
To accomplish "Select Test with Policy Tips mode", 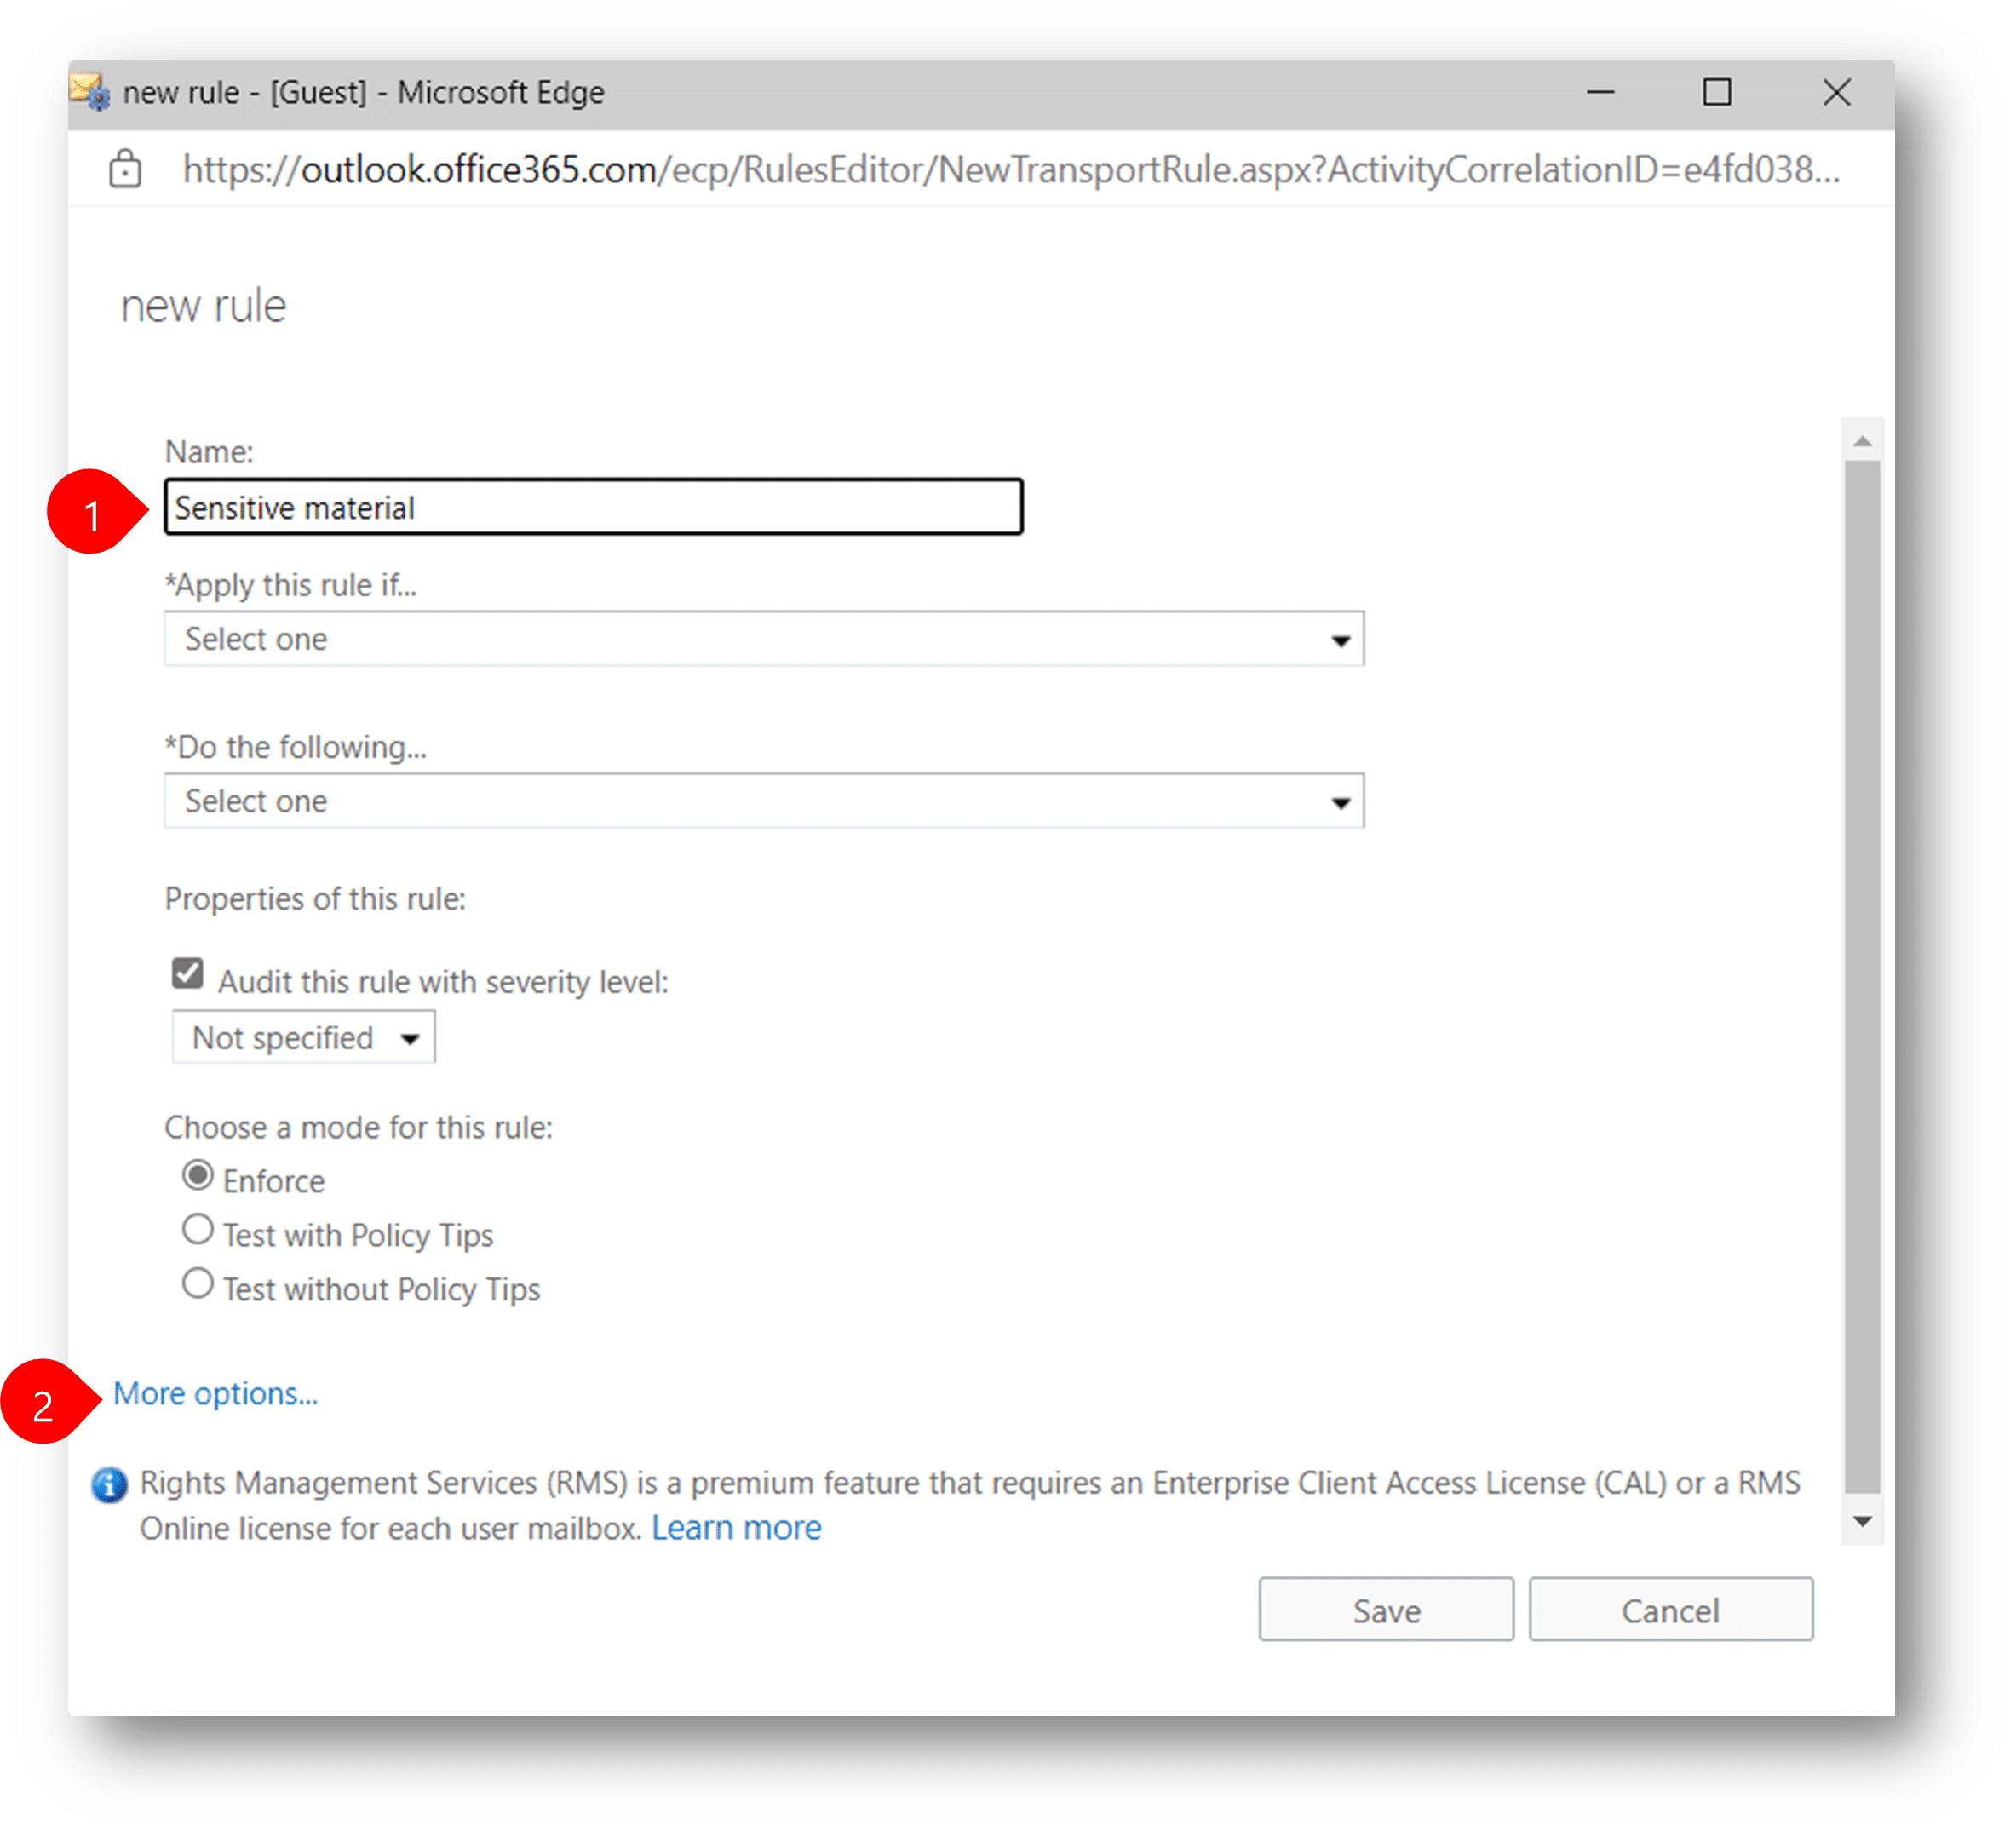I will [x=198, y=1229].
